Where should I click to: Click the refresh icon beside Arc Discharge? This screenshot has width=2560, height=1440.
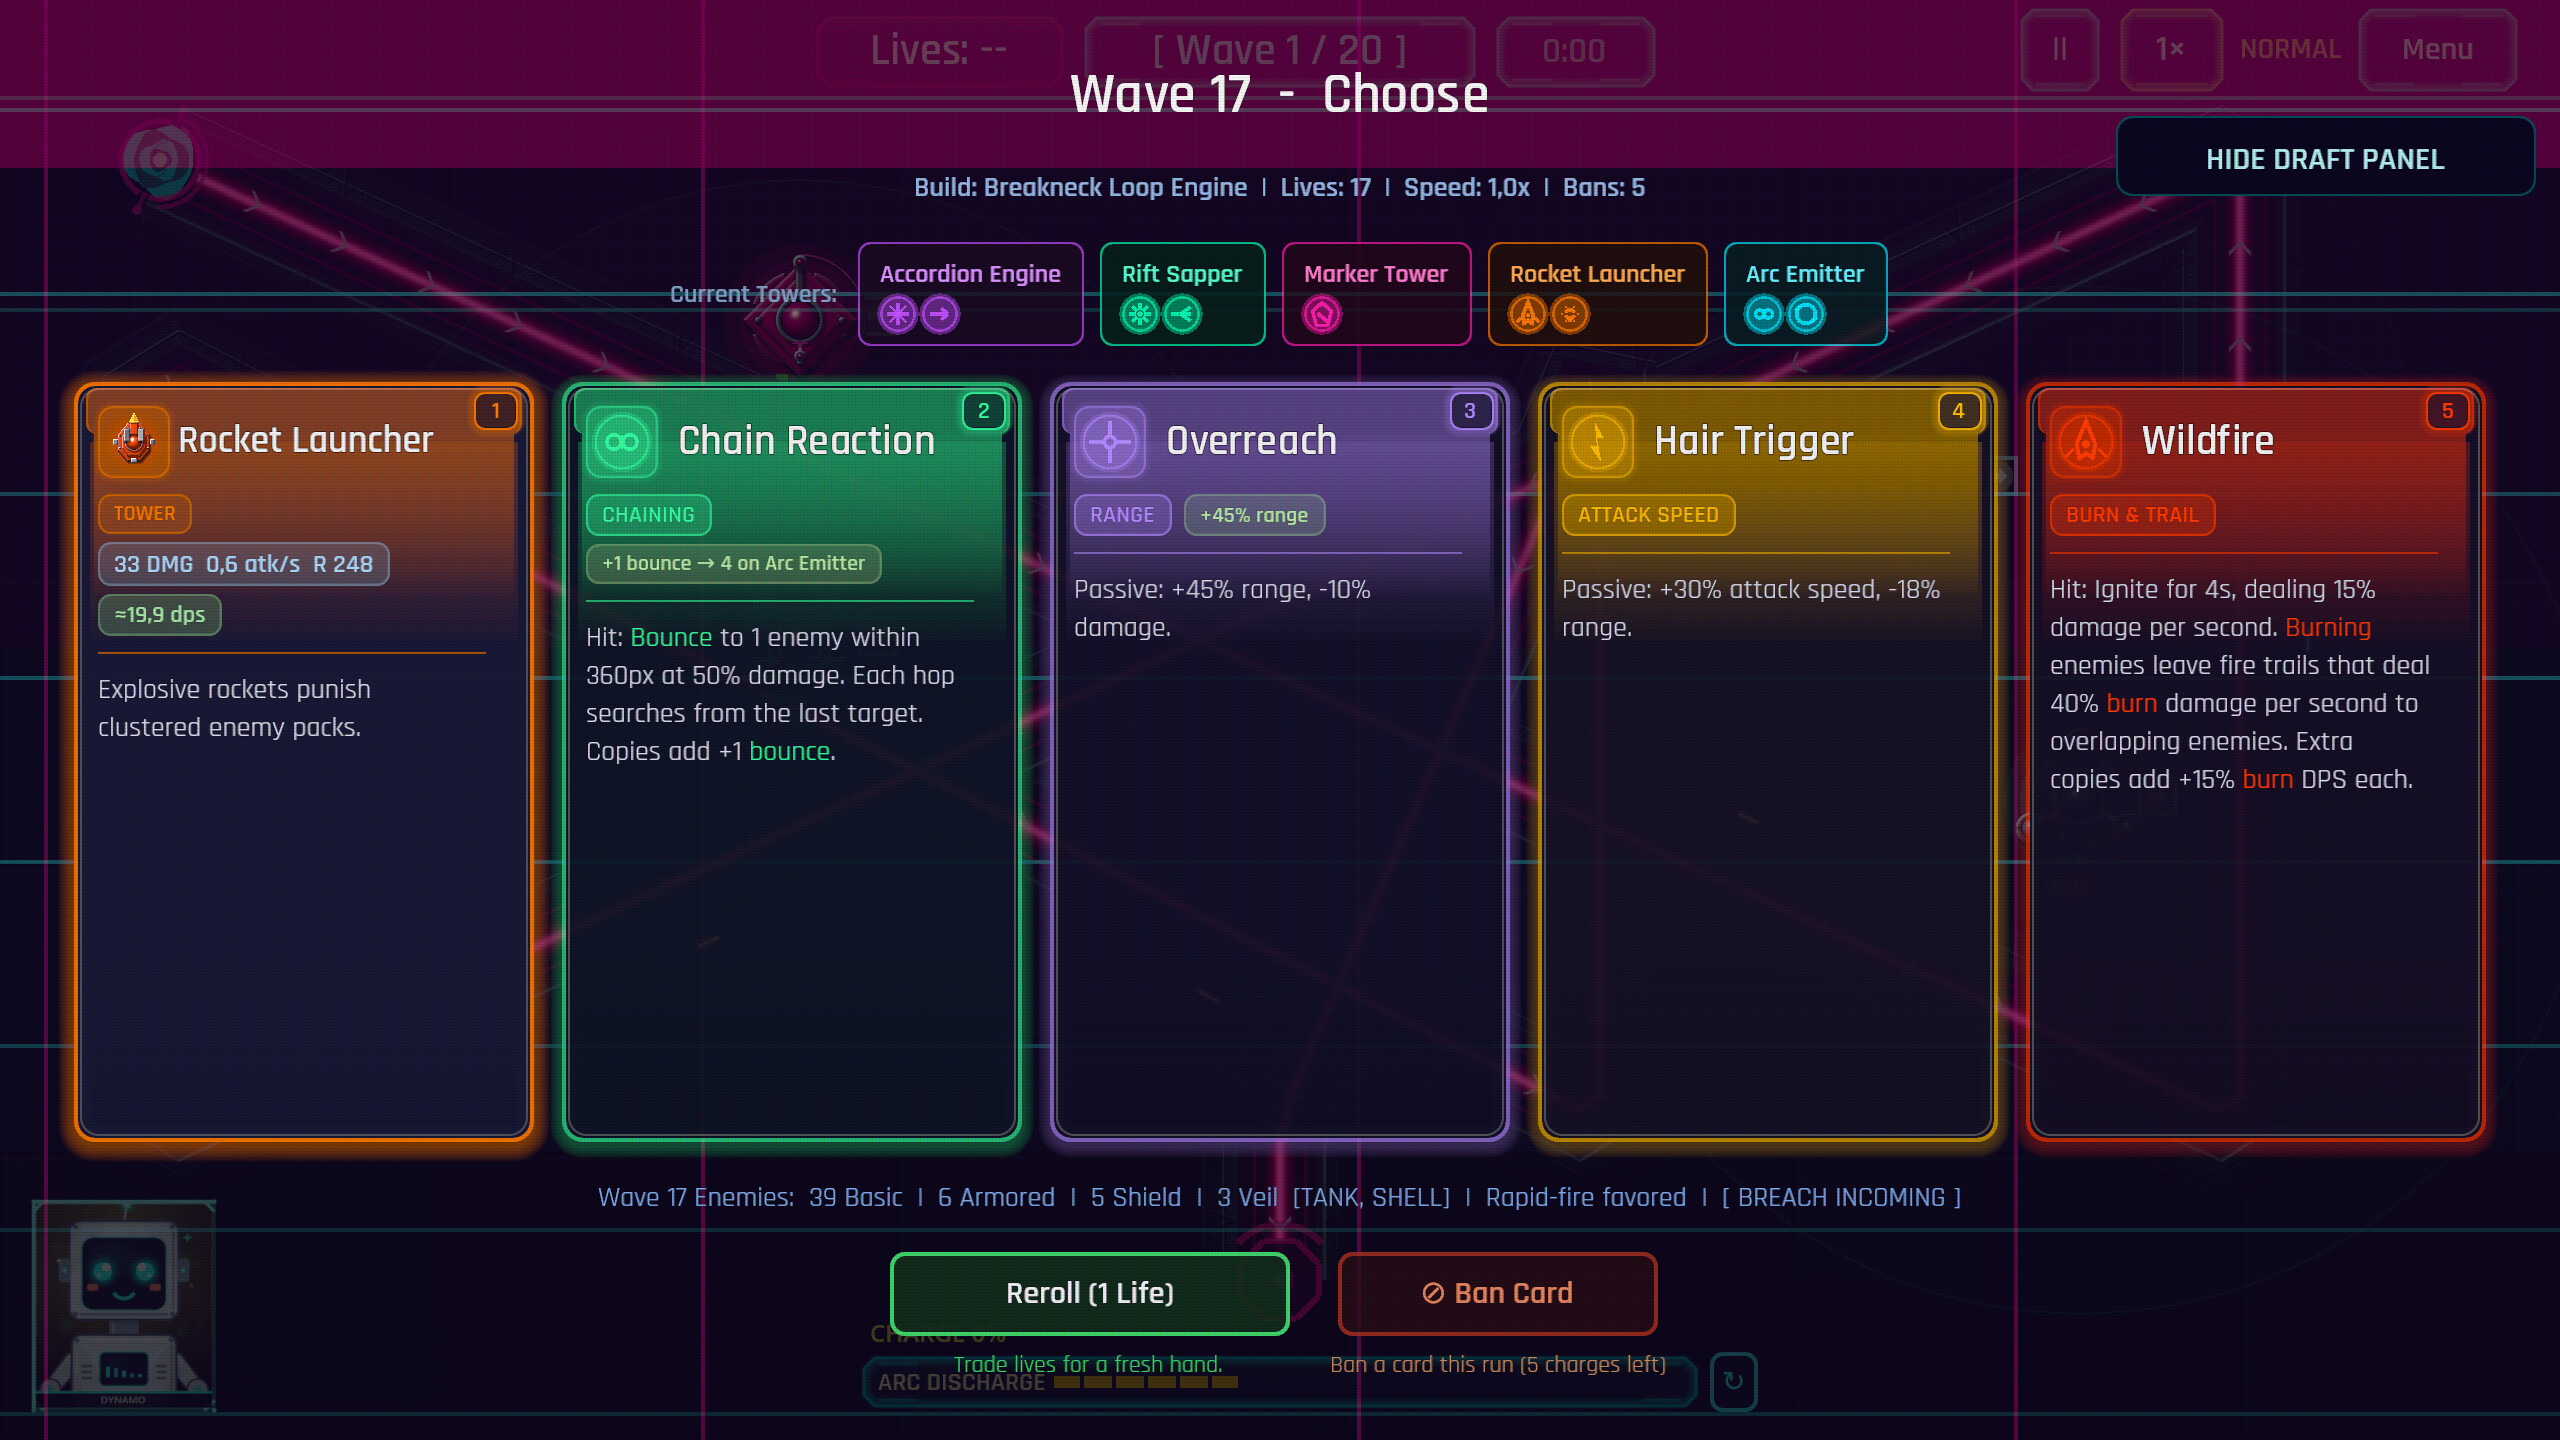1733,1381
